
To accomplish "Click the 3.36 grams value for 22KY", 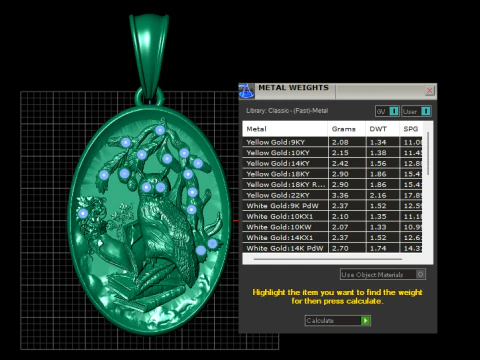I will [340, 195].
